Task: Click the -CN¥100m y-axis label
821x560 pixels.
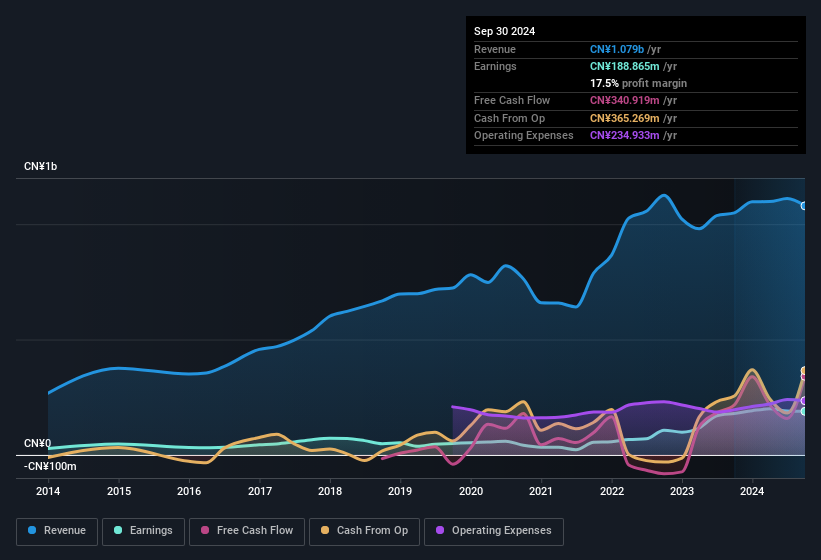Action: click(50, 466)
